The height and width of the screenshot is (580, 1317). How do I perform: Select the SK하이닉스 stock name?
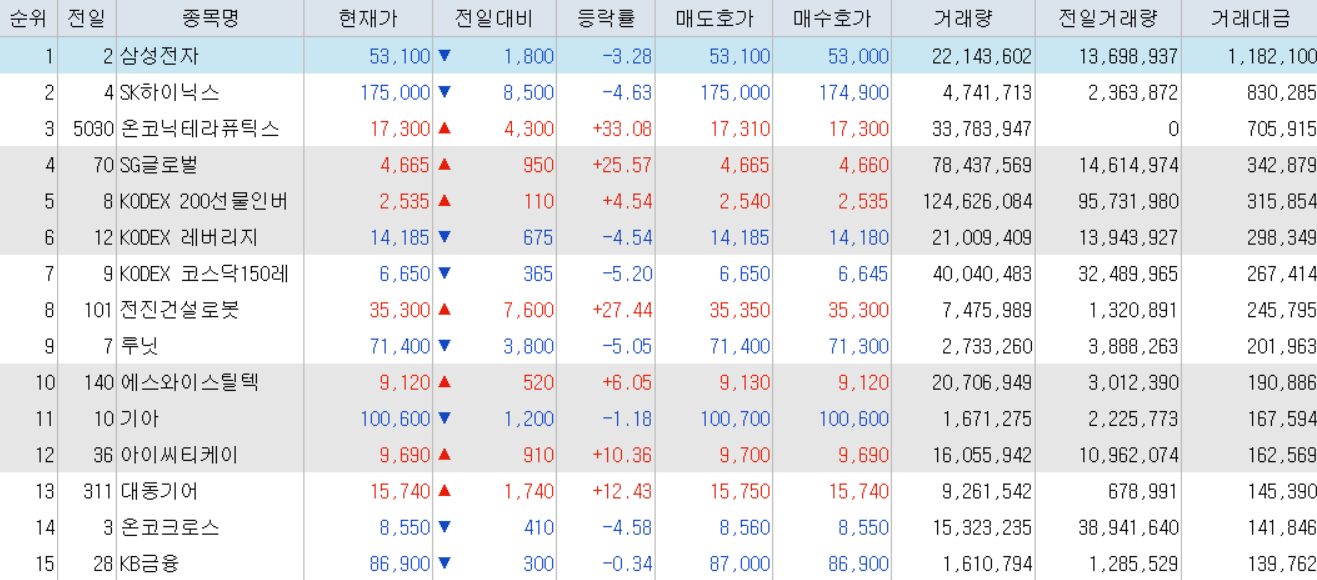tap(169, 93)
